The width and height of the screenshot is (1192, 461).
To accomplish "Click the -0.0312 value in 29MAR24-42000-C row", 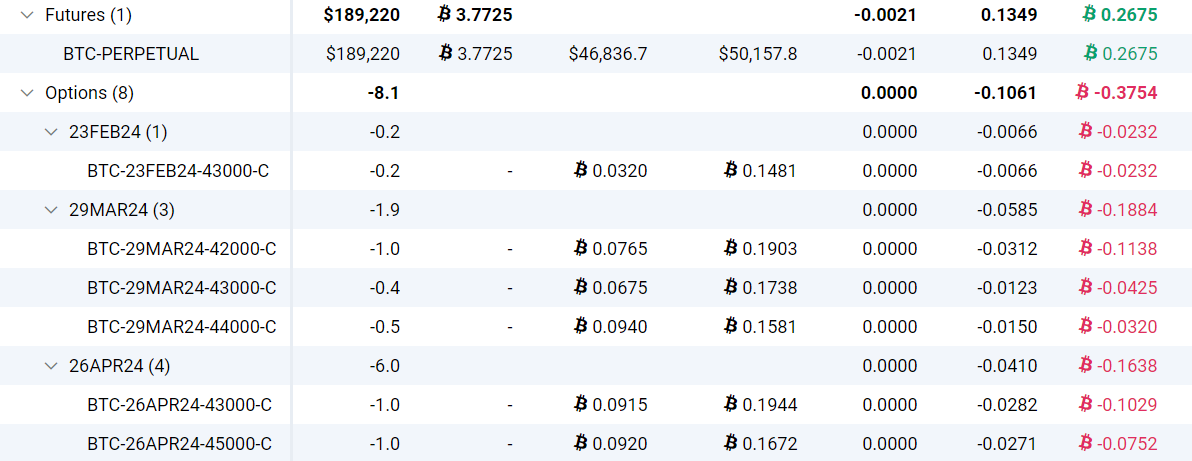I will pos(1007,249).
